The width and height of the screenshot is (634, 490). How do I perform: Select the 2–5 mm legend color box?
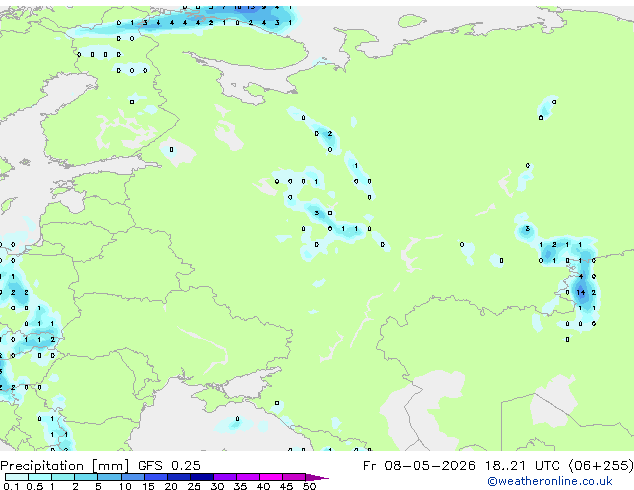(x=86, y=477)
